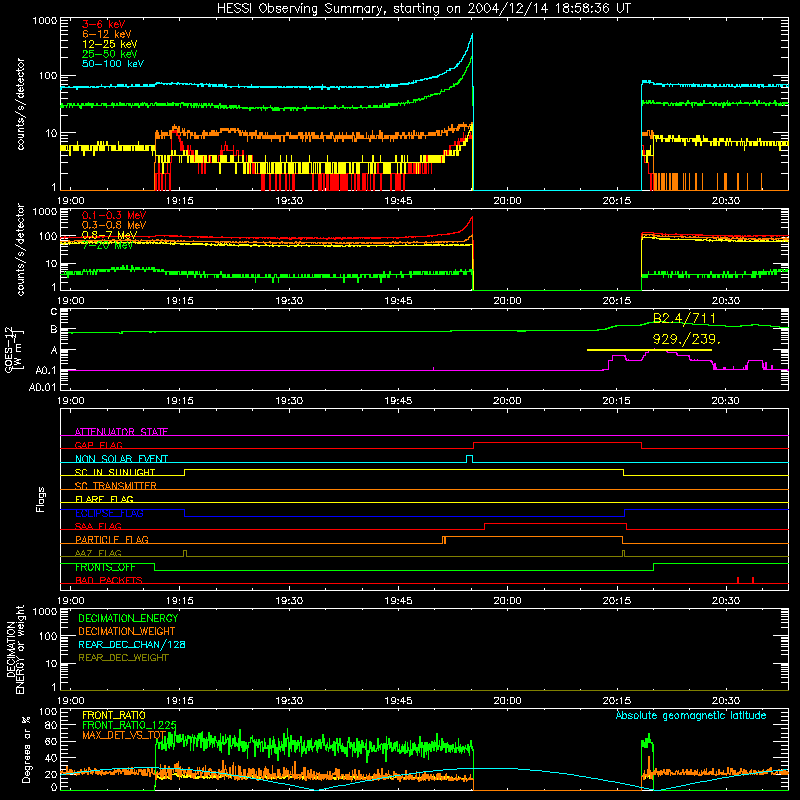This screenshot has height=800, width=800.
Task: Click the SC_IN_SUNLIGHT flag label
Action: click(115, 472)
